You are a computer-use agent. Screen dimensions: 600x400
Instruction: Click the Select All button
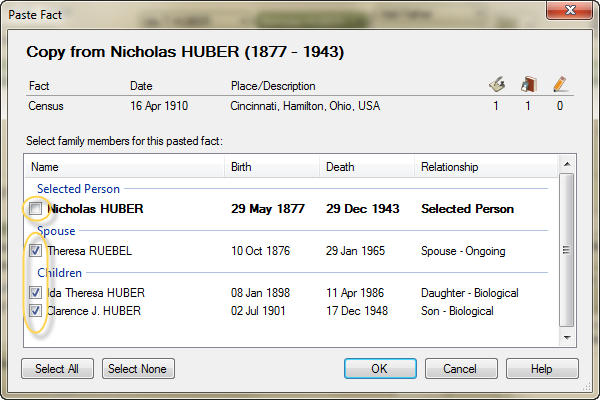(x=57, y=369)
